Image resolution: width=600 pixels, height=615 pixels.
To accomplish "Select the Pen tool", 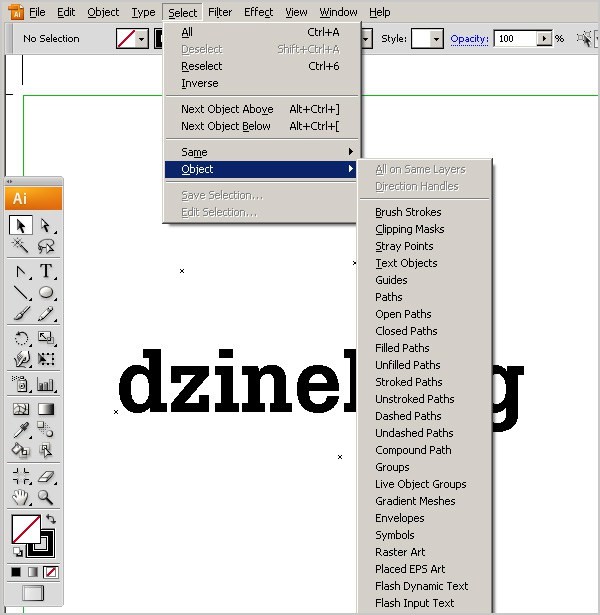I will (20, 271).
